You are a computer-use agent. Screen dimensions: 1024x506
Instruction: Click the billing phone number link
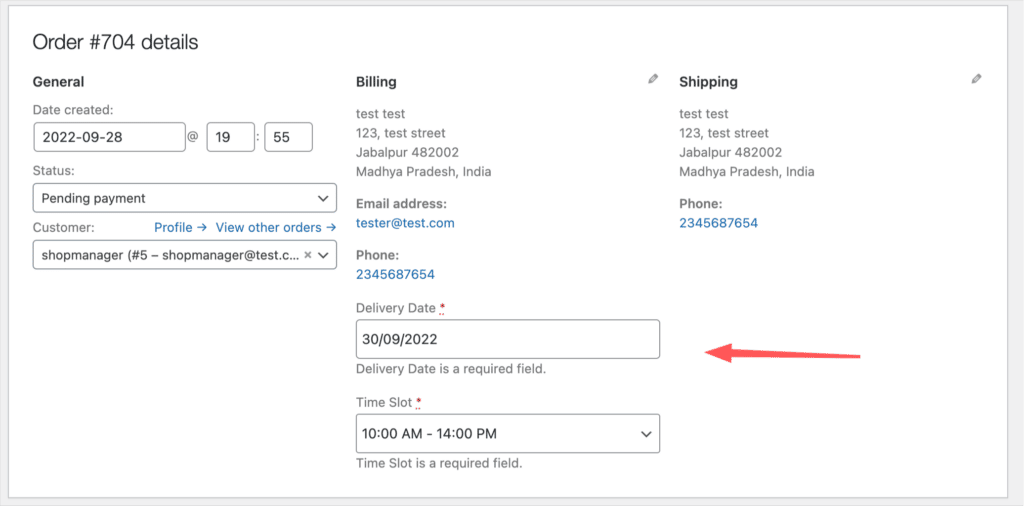click(395, 274)
